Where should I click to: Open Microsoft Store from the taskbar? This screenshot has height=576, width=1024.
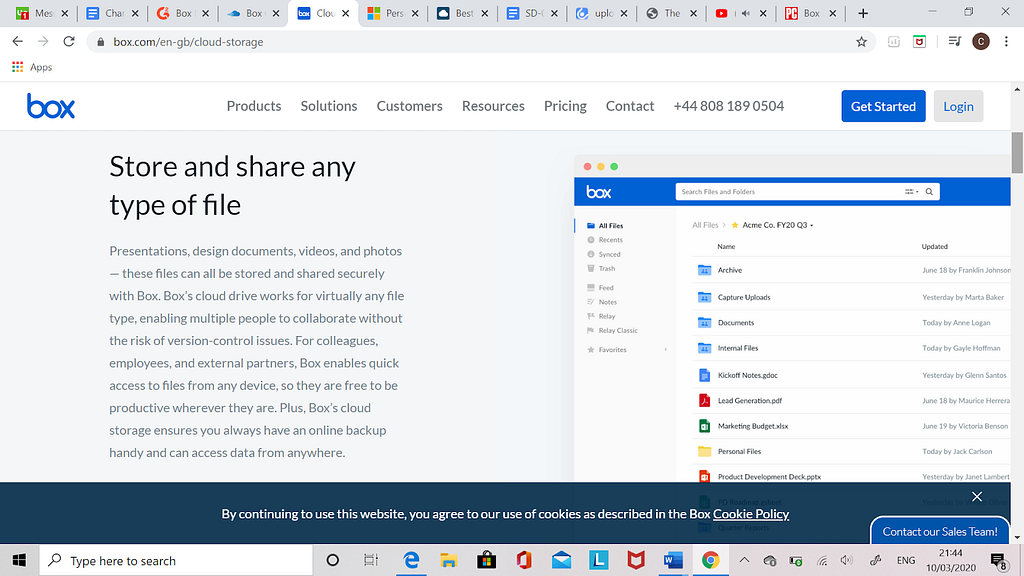pyautogui.click(x=486, y=560)
